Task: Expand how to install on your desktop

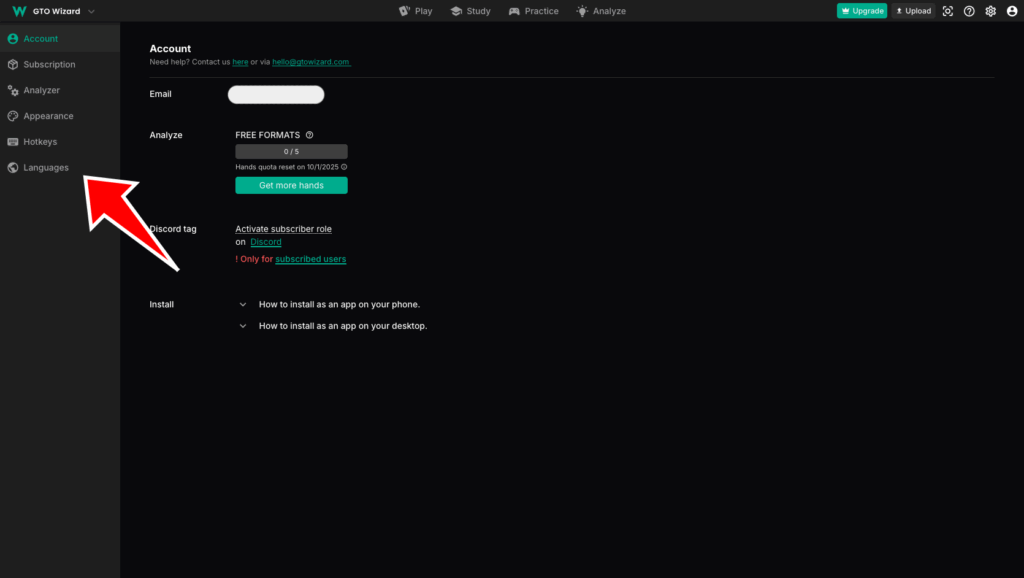Action: [x=243, y=326]
